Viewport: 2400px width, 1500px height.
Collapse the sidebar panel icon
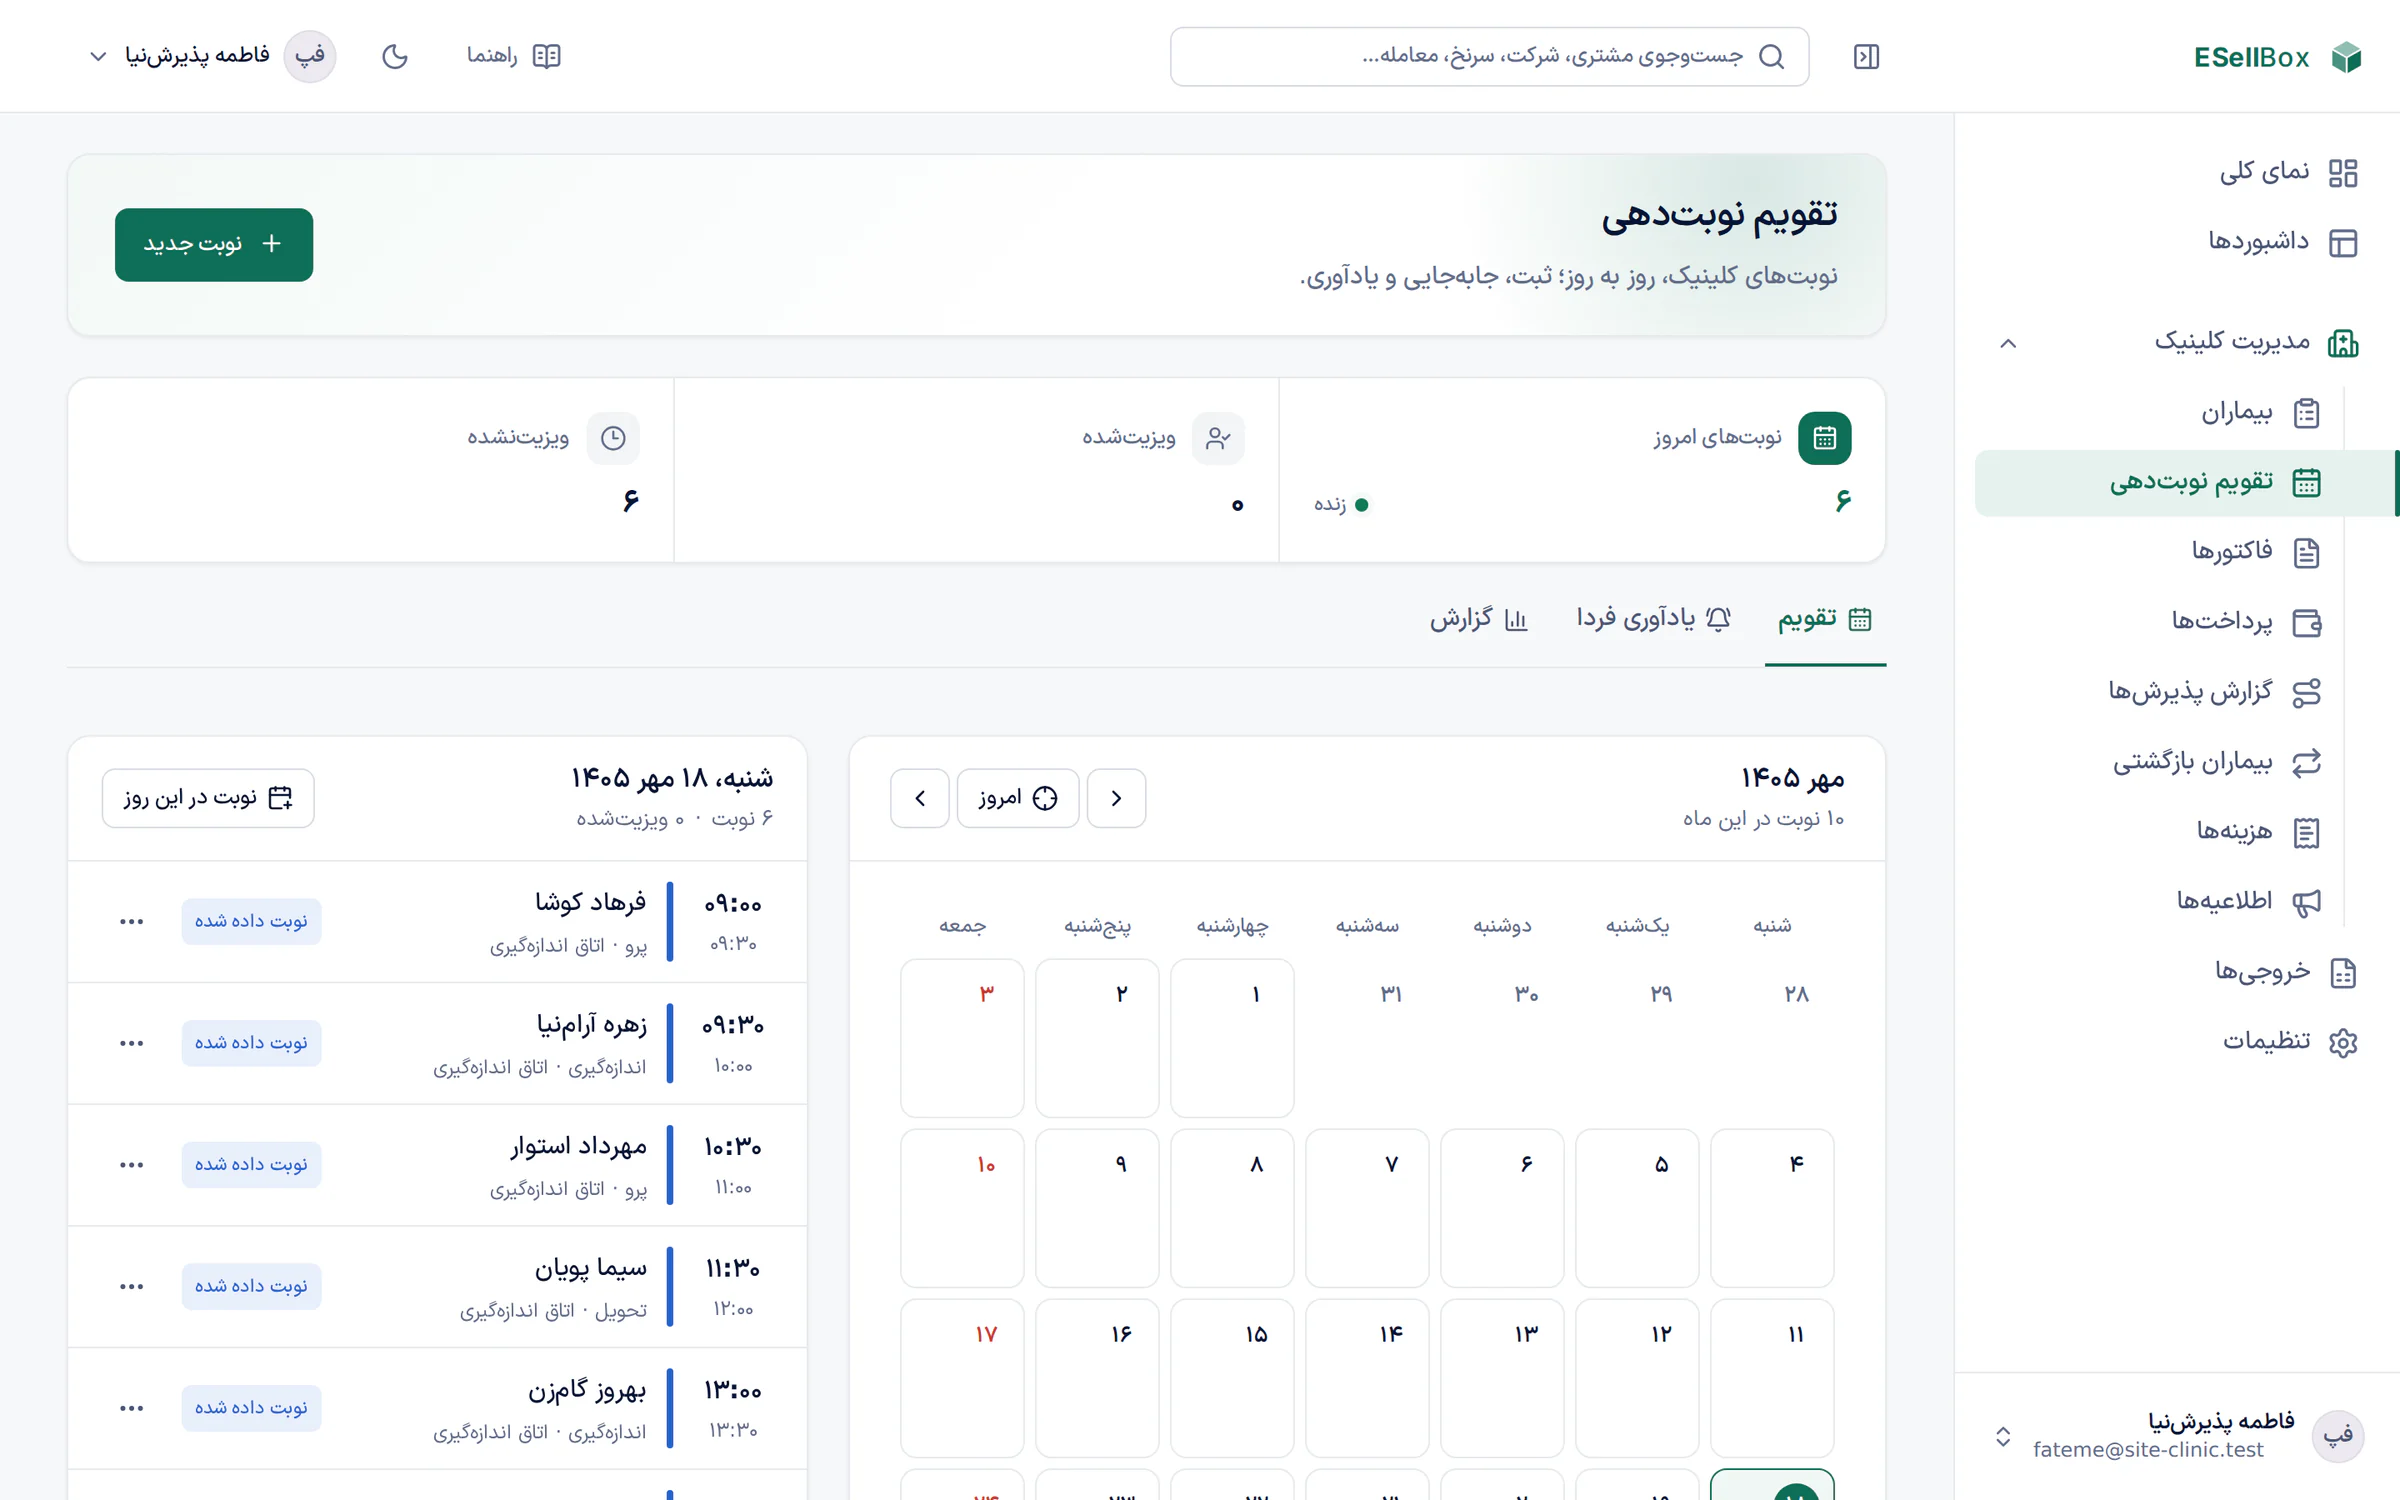[x=1866, y=56]
